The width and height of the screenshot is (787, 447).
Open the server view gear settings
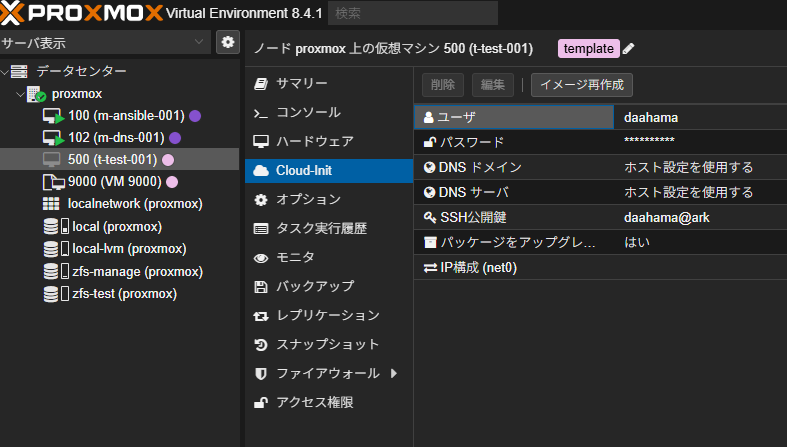[228, 42]
